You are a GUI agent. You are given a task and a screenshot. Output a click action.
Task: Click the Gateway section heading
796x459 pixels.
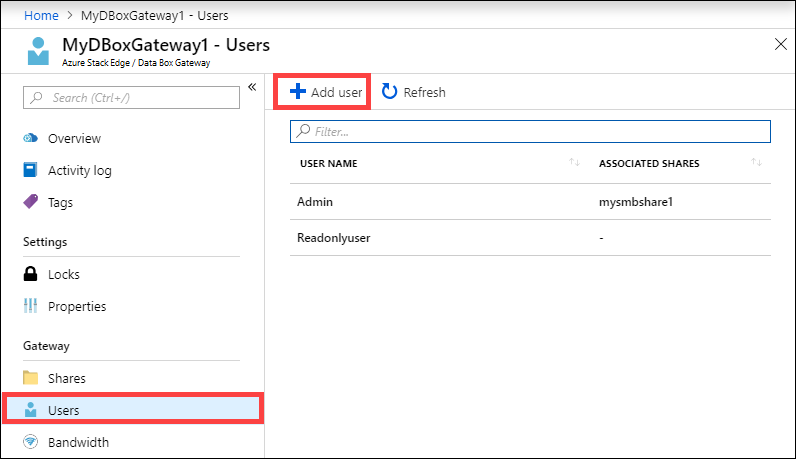tap(46, 346)
